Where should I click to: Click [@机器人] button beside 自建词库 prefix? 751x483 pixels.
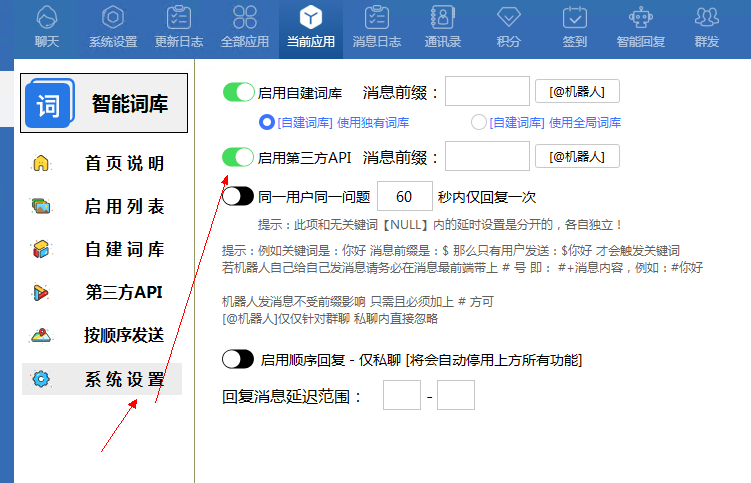pyautogui.click(x=577, y=92)
